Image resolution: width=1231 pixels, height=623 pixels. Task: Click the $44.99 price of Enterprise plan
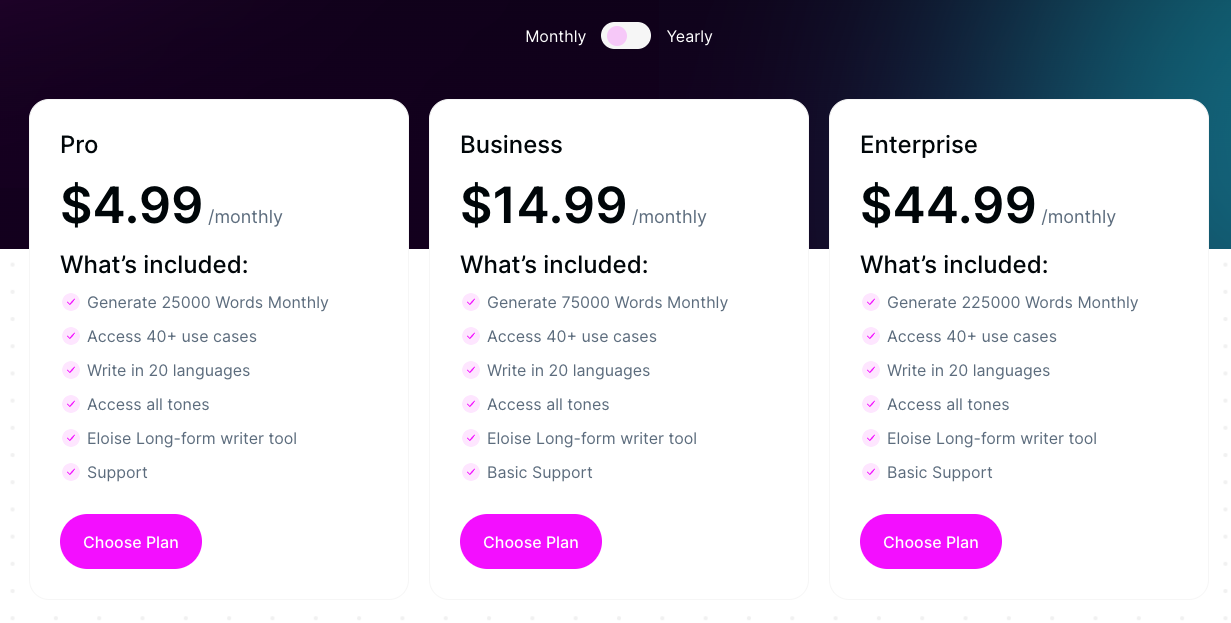(x=947, y=205)
